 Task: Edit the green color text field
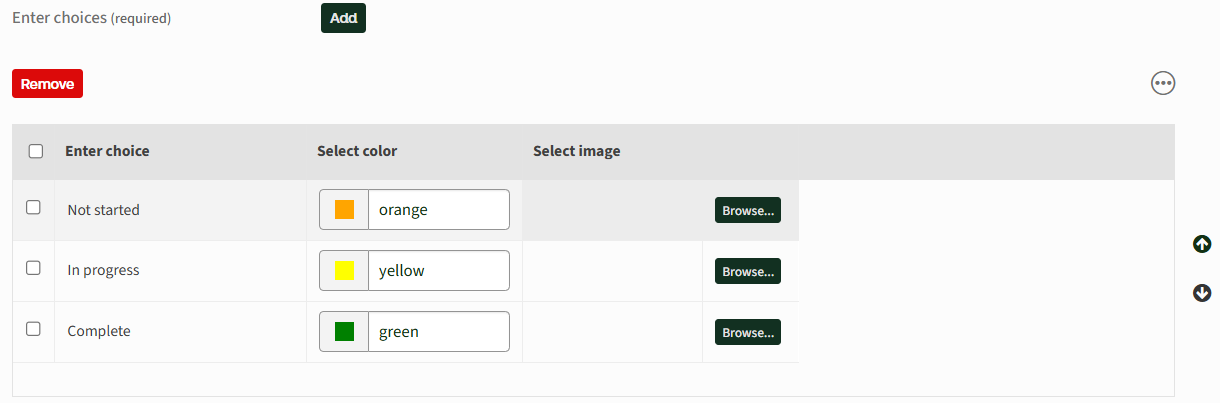coord(438,332)
